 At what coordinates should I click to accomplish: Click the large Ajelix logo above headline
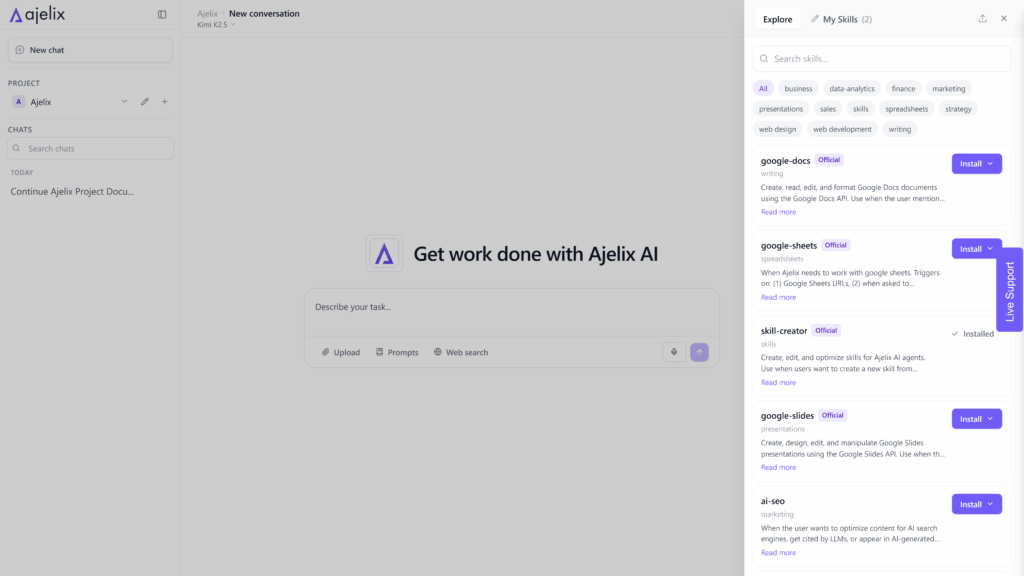[x=384, y=253]
